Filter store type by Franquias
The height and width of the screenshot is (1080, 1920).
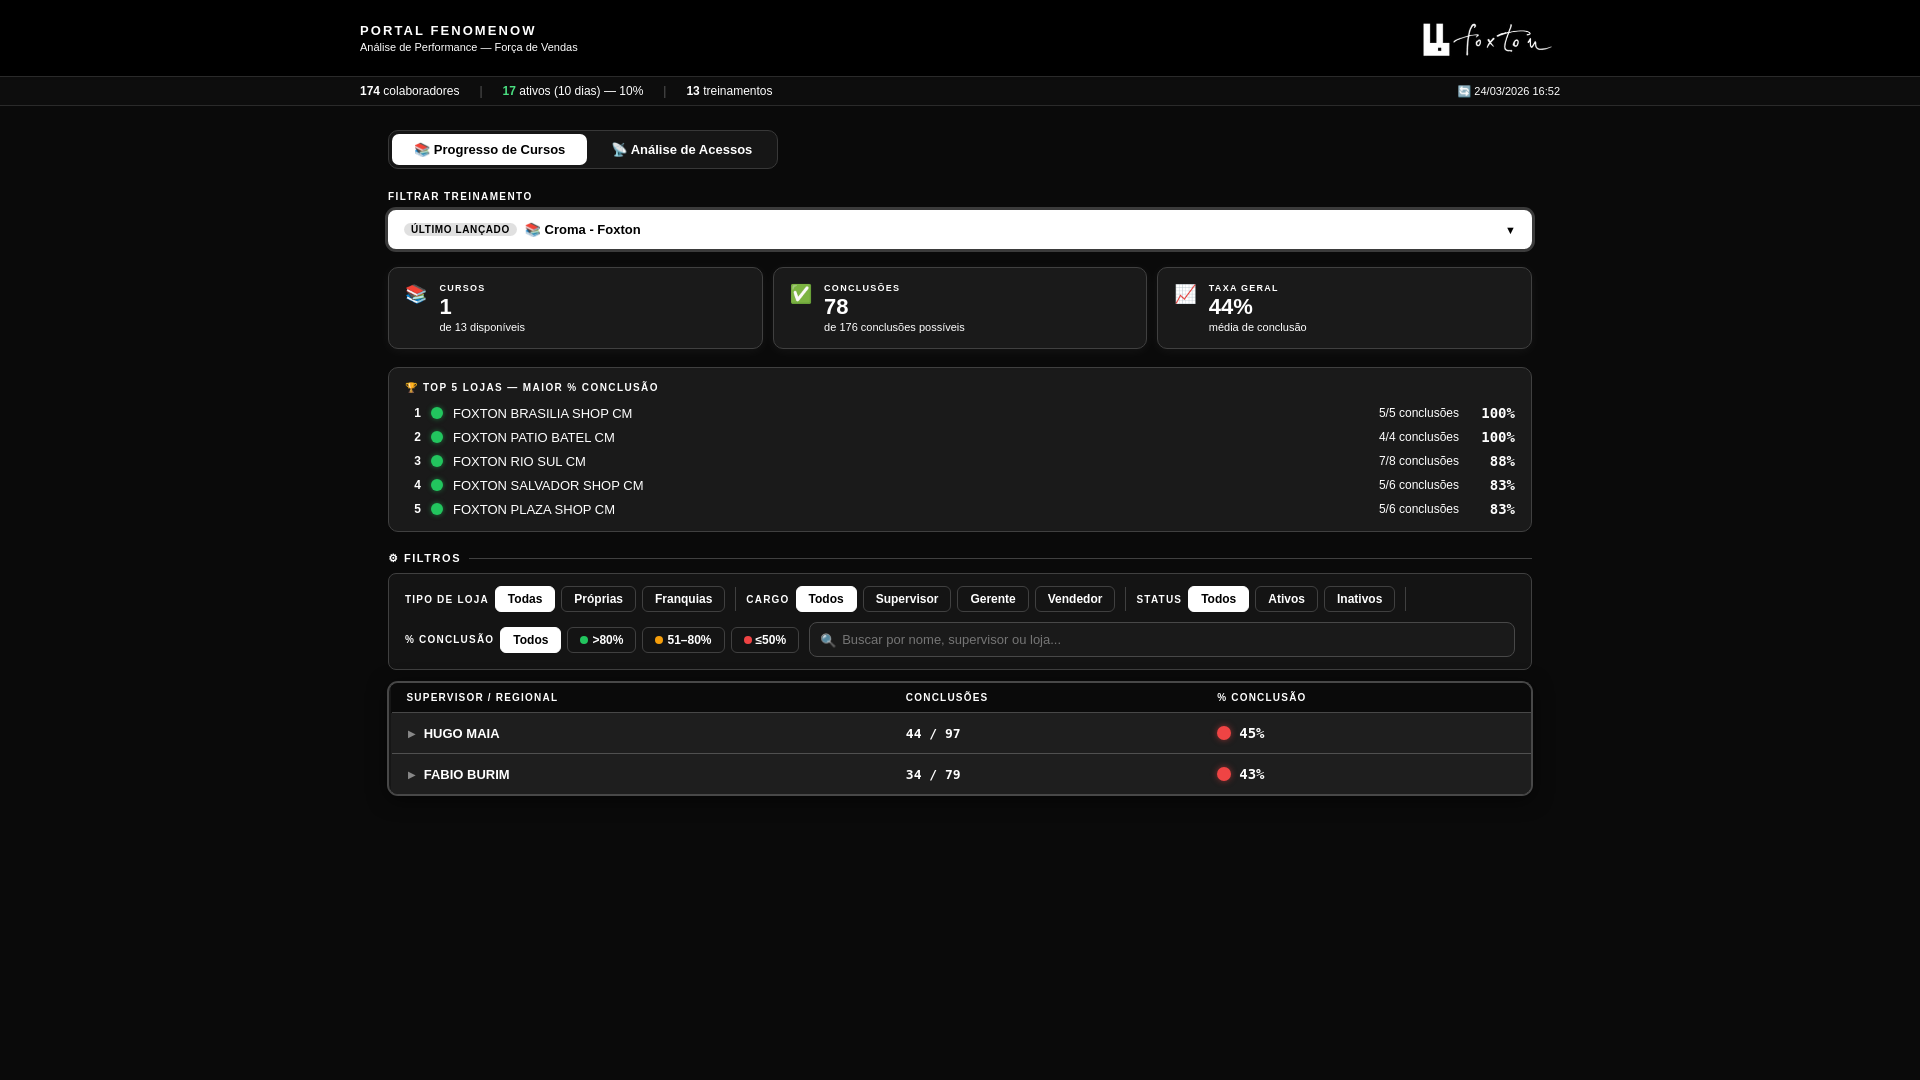point(683,599)
